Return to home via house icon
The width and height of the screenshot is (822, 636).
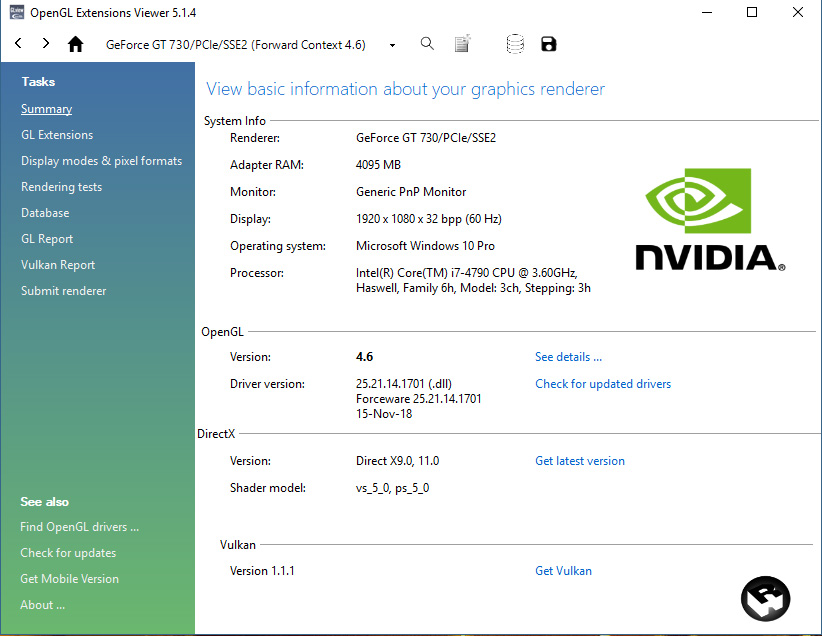(x=75, y=44)
